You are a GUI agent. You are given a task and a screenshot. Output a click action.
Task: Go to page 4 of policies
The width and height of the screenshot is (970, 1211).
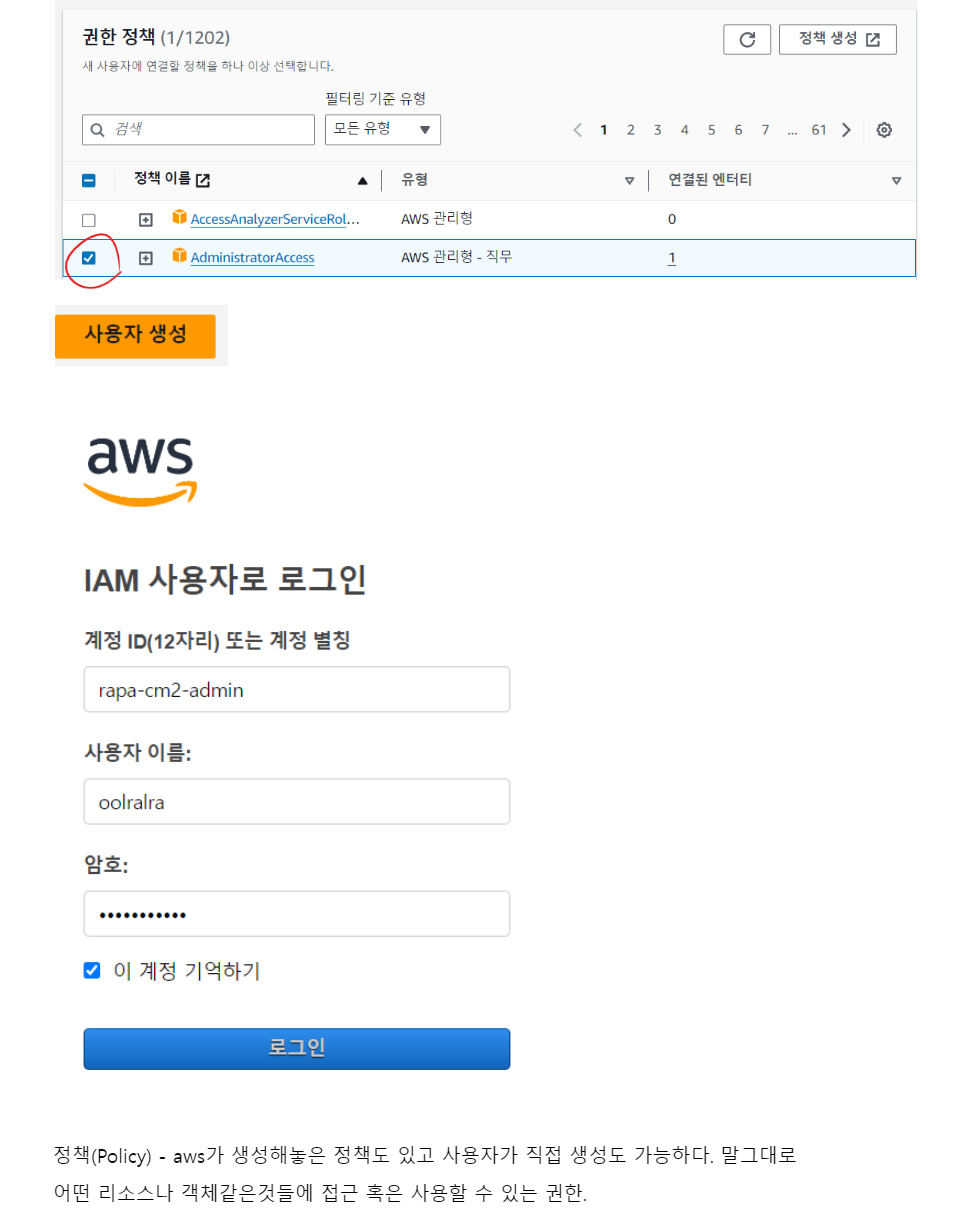pos(685,130)
